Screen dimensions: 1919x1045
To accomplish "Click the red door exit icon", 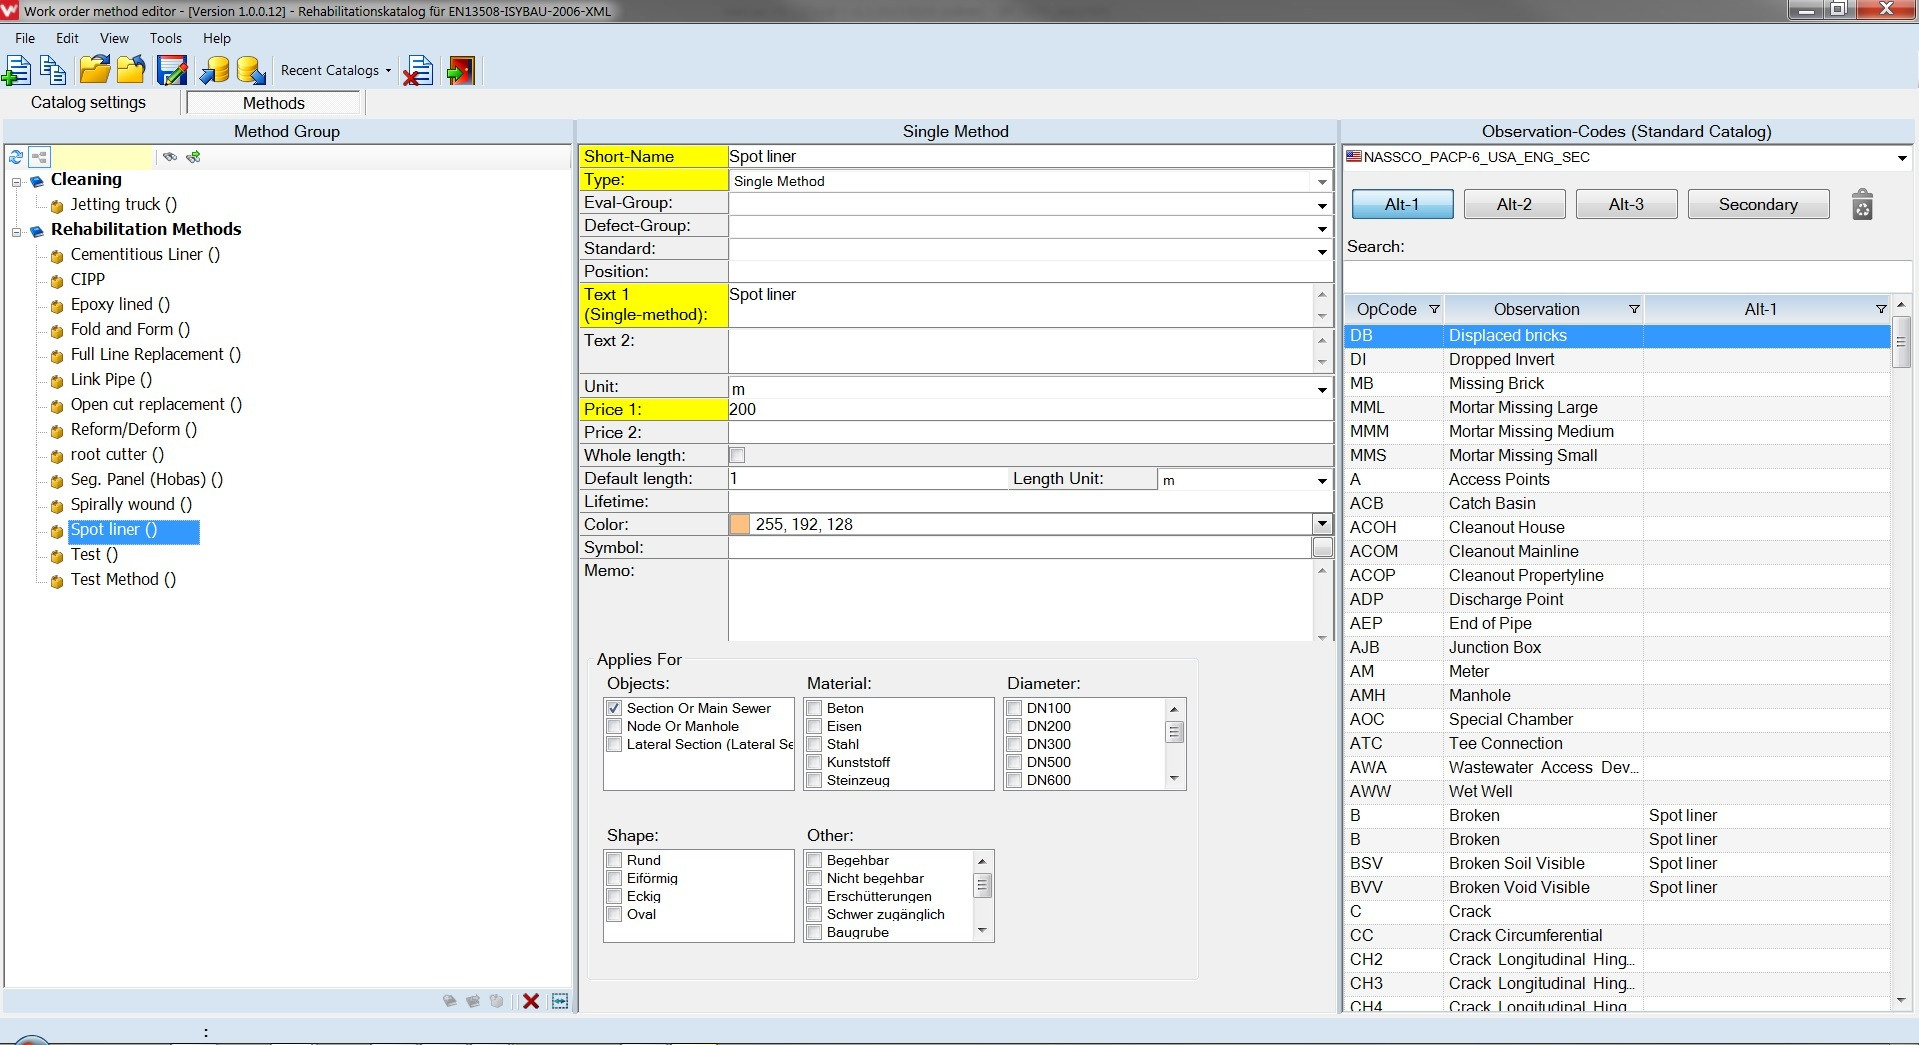I will pos(461,71).
